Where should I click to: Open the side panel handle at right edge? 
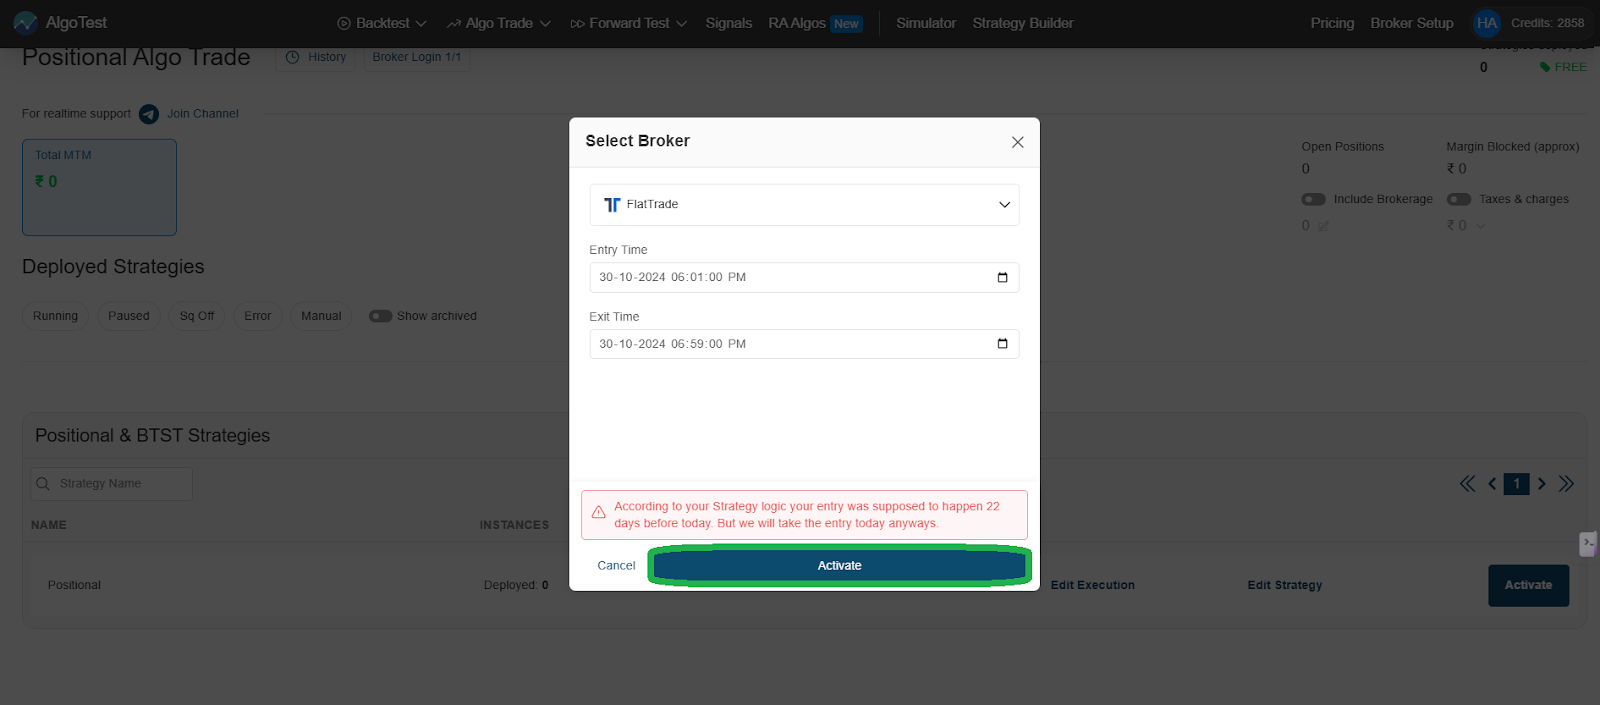point(1588,544)
